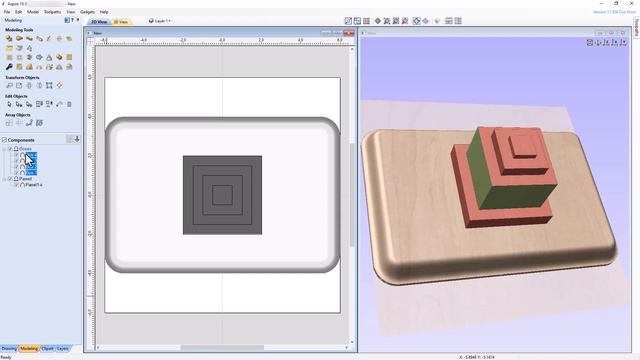This screenshot has width=640, height=360.
Task: Switch to the Layers tab at bottom
Action: [x=62, y=349]
